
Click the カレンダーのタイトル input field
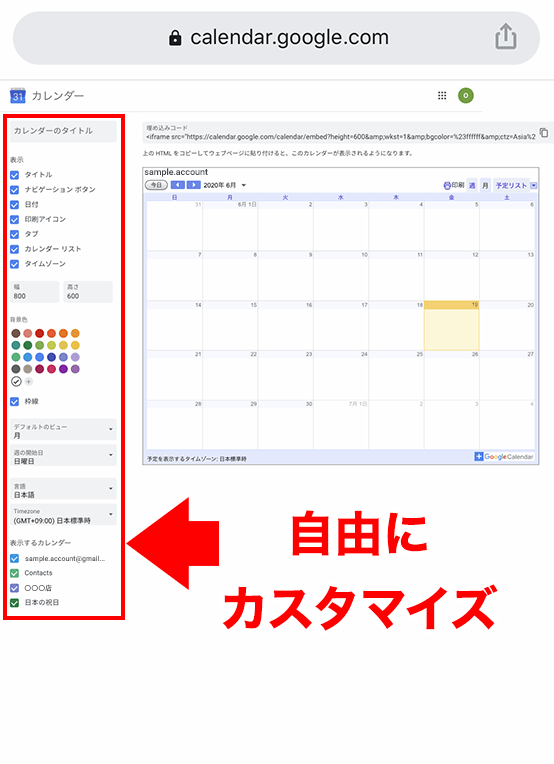(x=63, y=131)
